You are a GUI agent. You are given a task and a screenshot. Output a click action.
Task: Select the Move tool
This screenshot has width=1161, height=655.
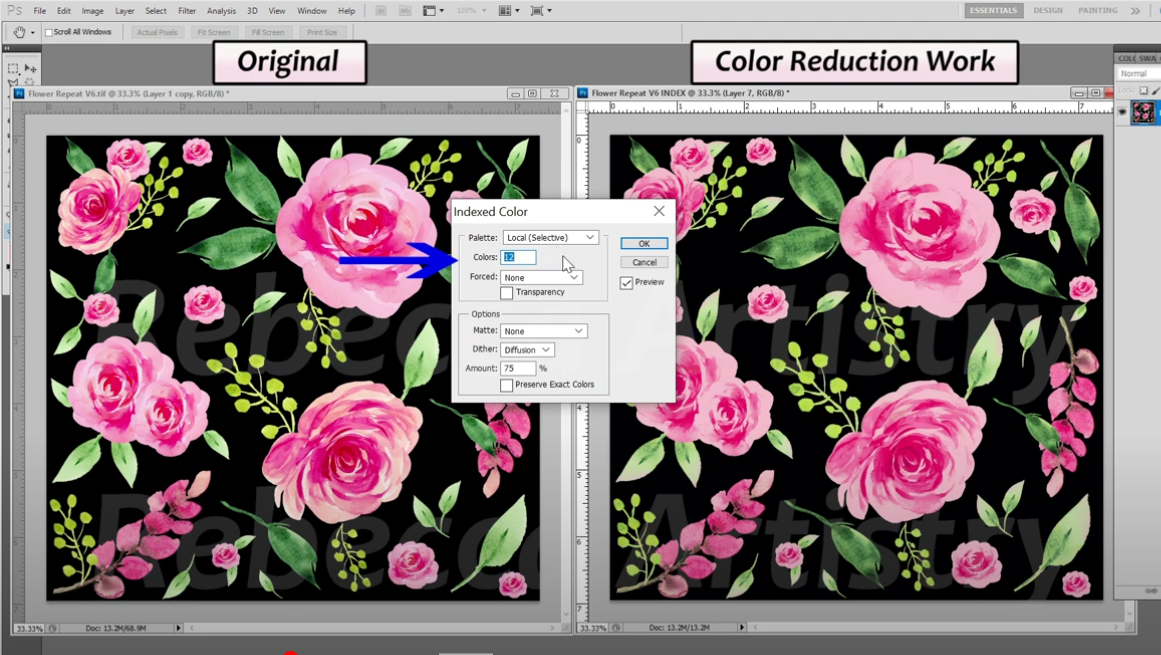[30, 68]
